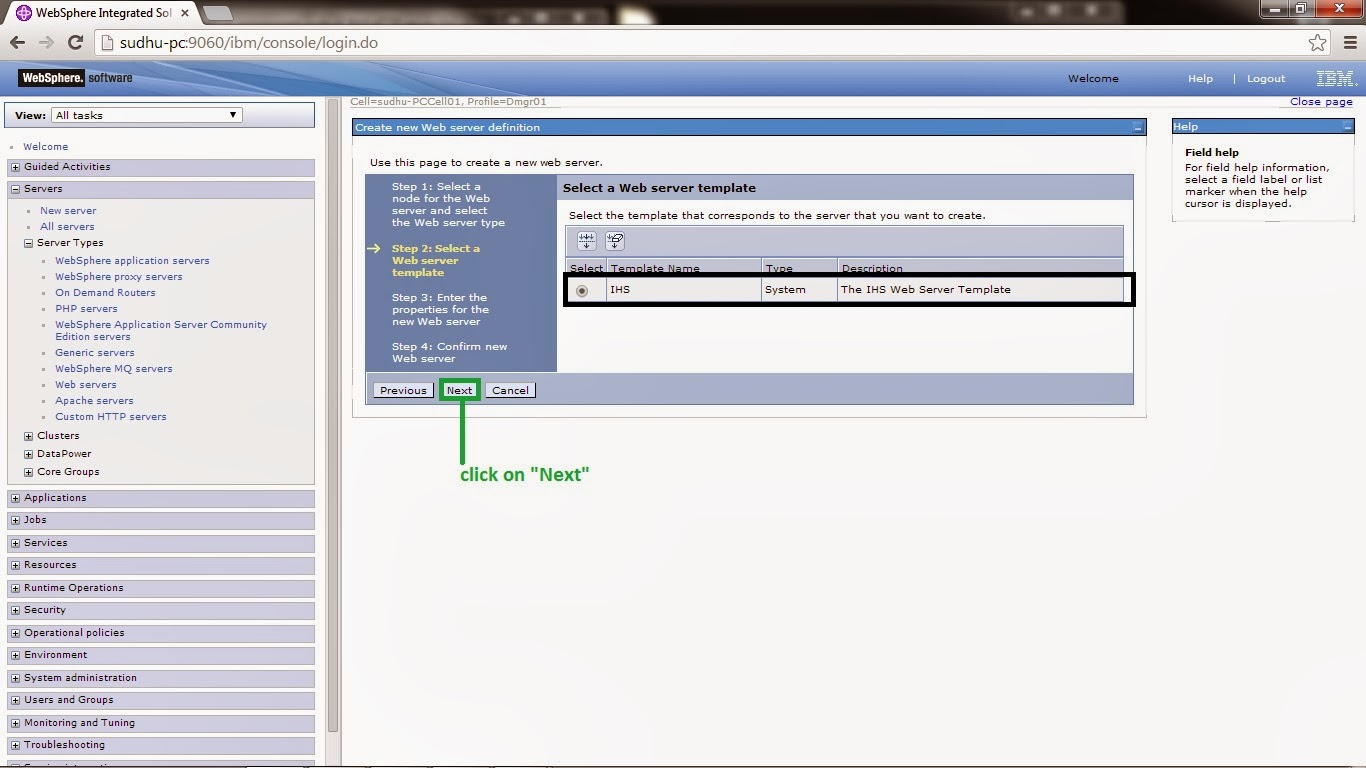The width and height of the screenshot is (1366, 768).
Task: Expand the Operational policies section
Action: [x=16, y=633]
